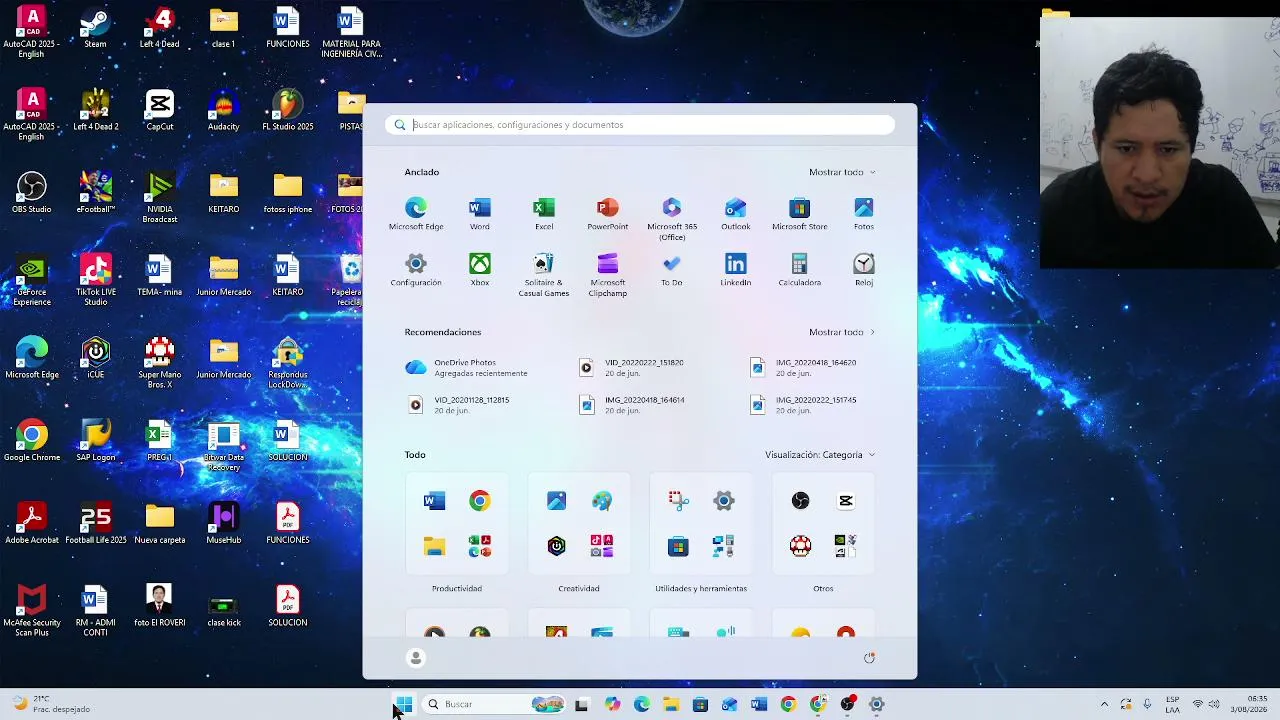
Task: Select the Google Chrome desktop shortcut
Action: [x=32, y=441]
